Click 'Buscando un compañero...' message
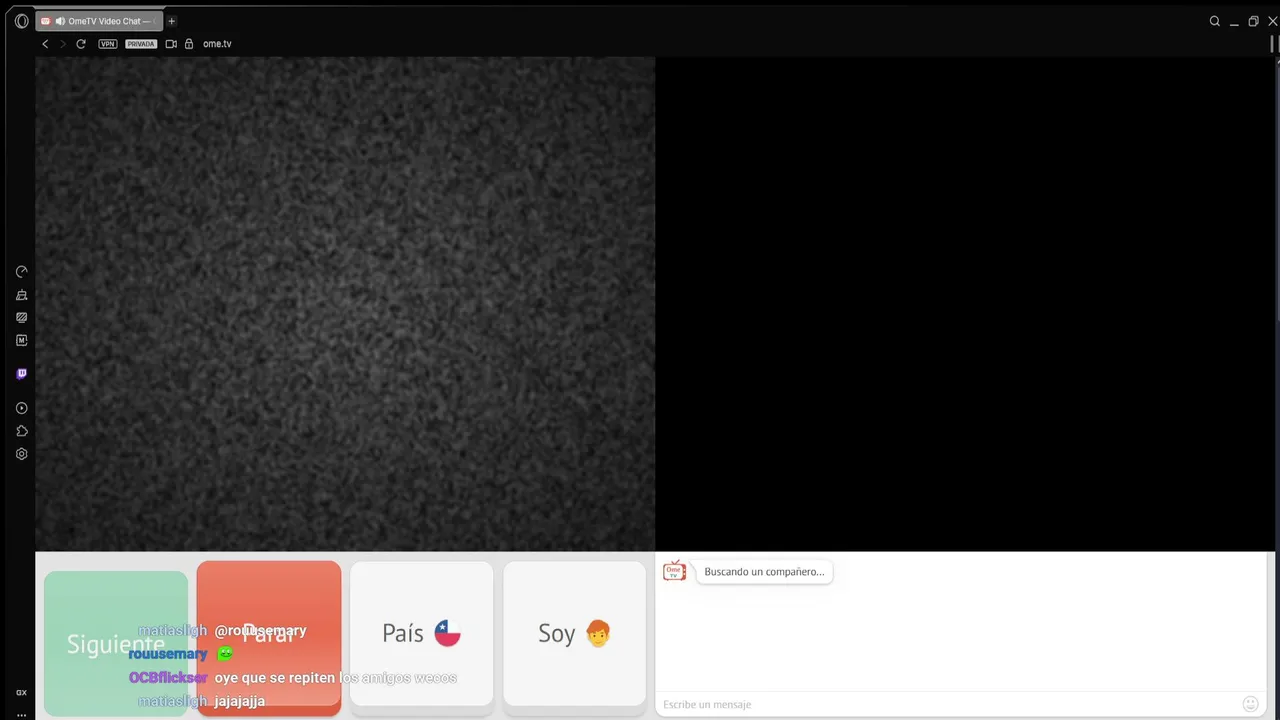Viewport: 1280px width, 720px height. click(764, 572)
